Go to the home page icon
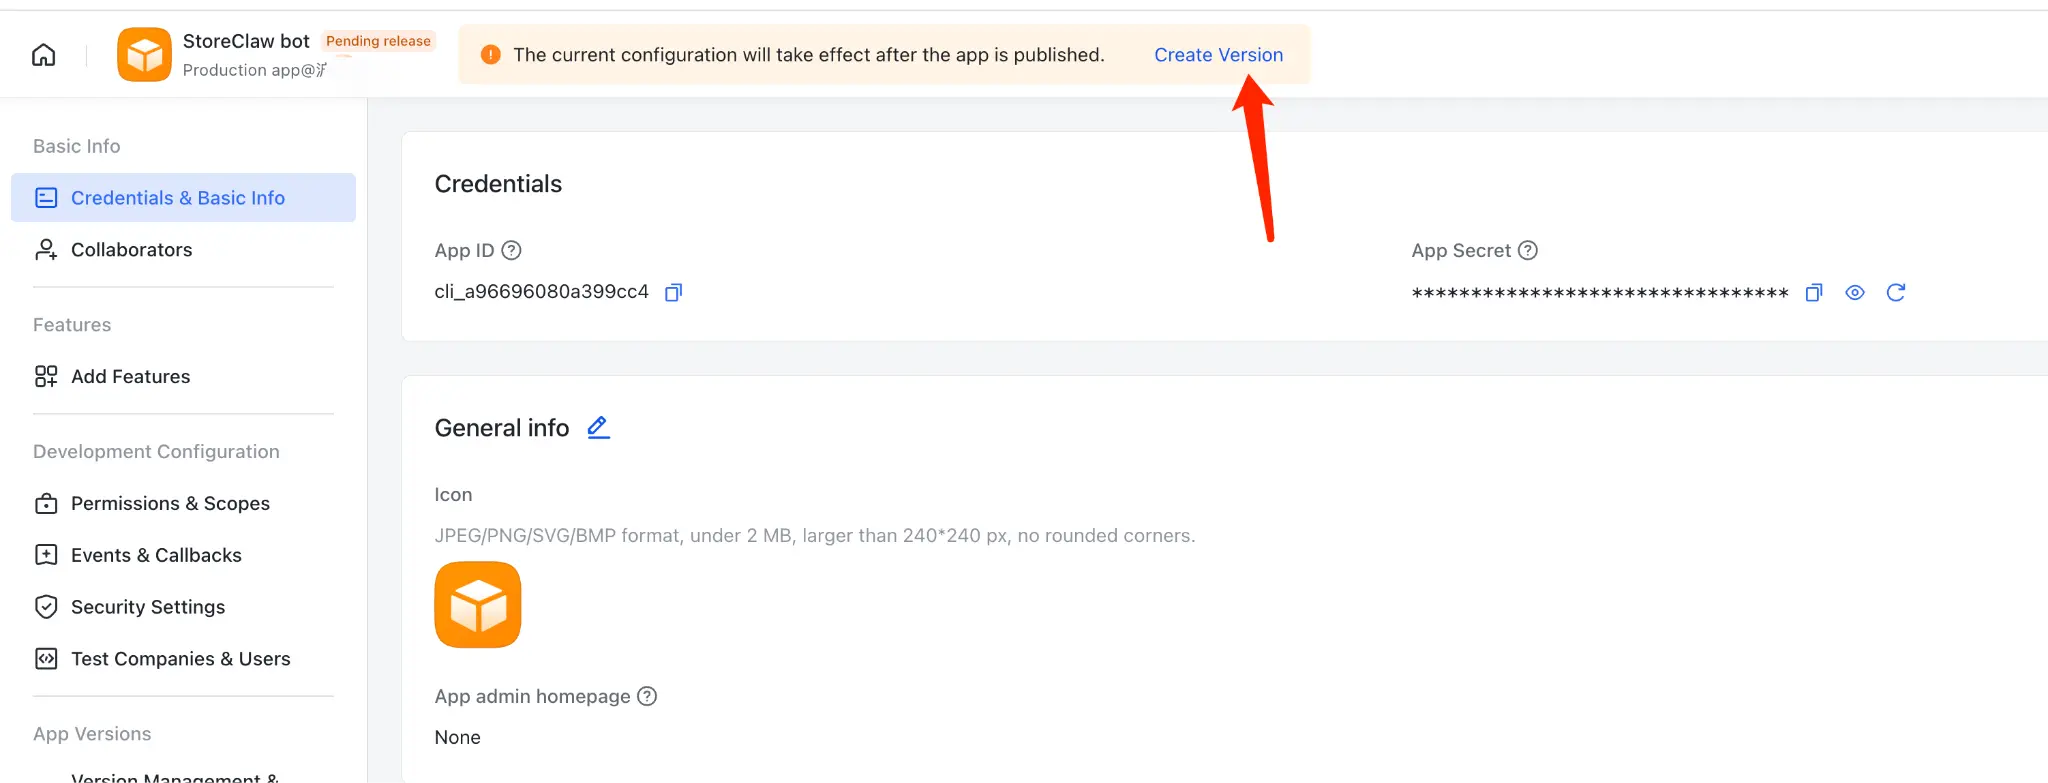 pos(44,55)
